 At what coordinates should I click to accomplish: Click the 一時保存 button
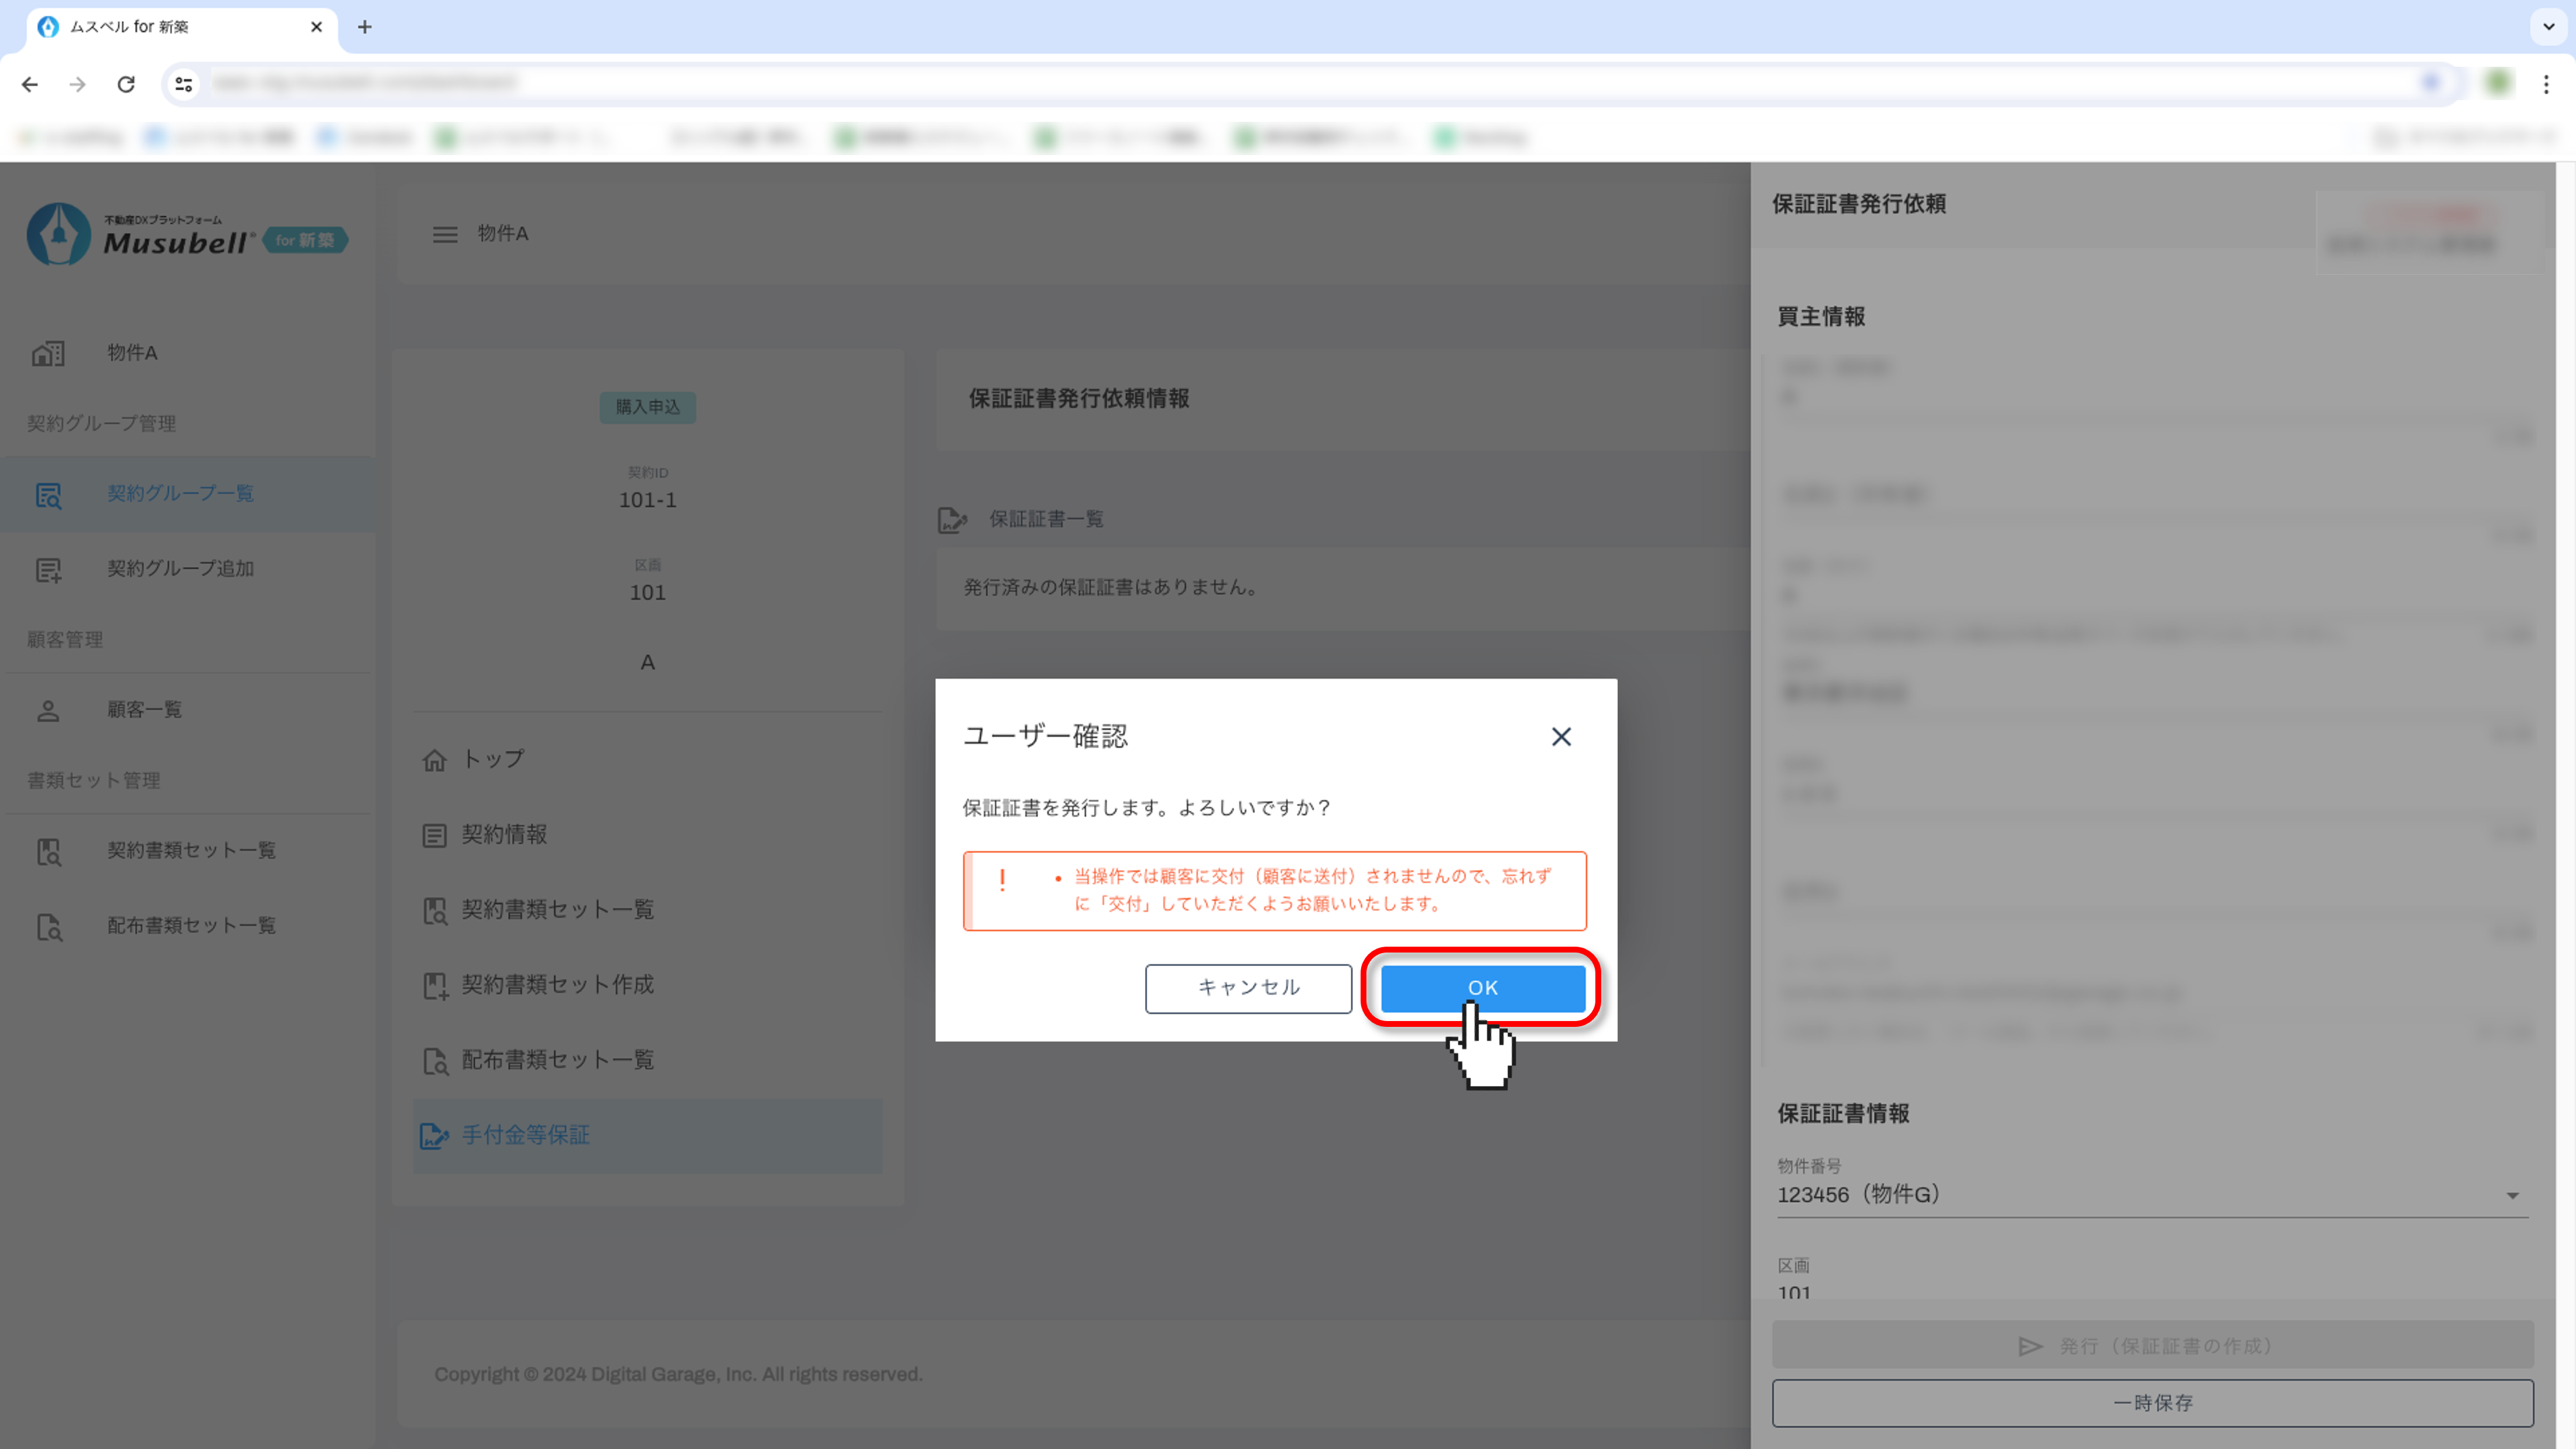pos(2152,1403)
